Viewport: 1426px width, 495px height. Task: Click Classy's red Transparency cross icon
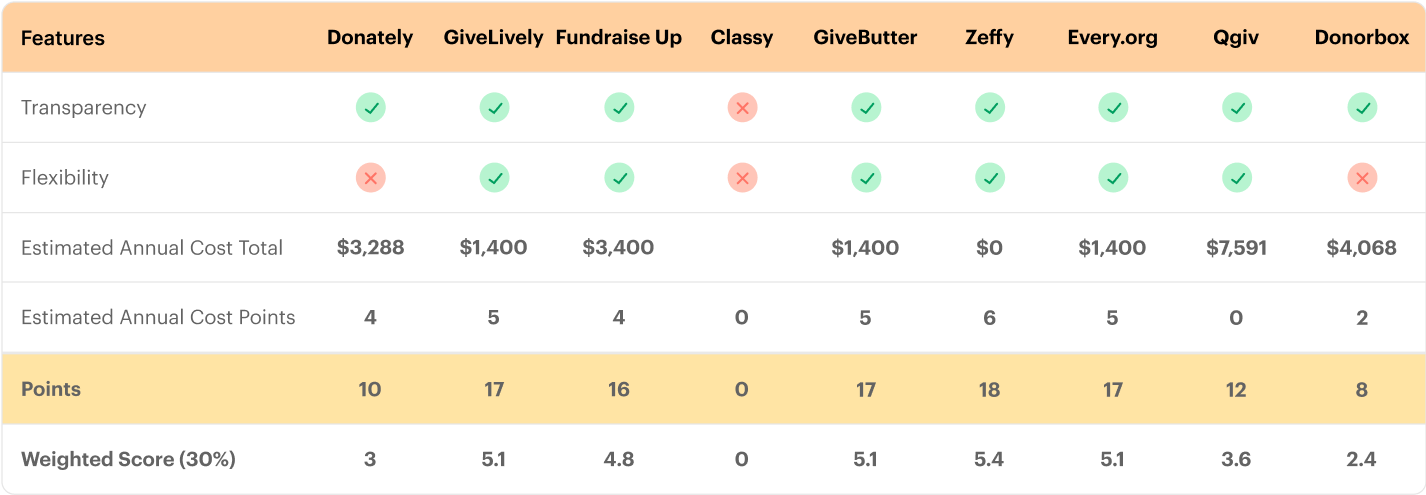(x=742, y=107)
